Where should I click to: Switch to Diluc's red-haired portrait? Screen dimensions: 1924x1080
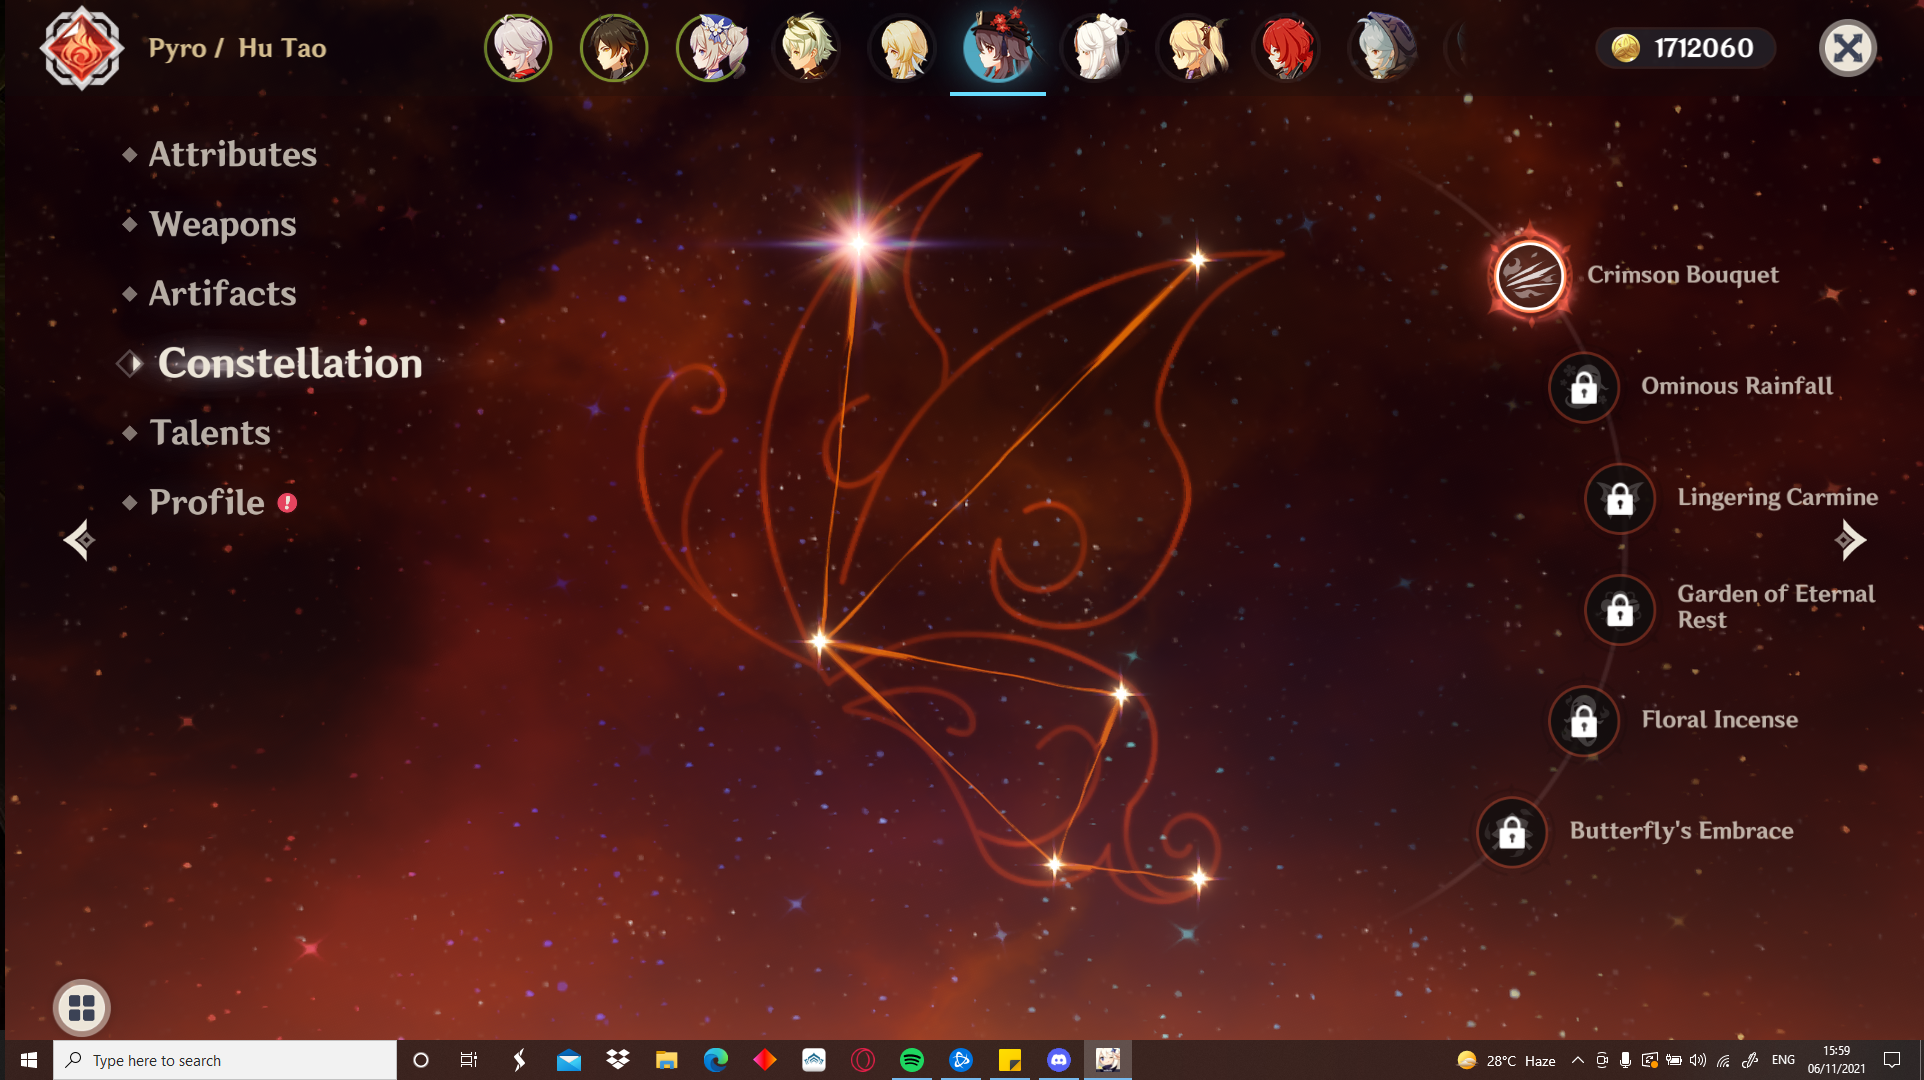click(1287, 48)
